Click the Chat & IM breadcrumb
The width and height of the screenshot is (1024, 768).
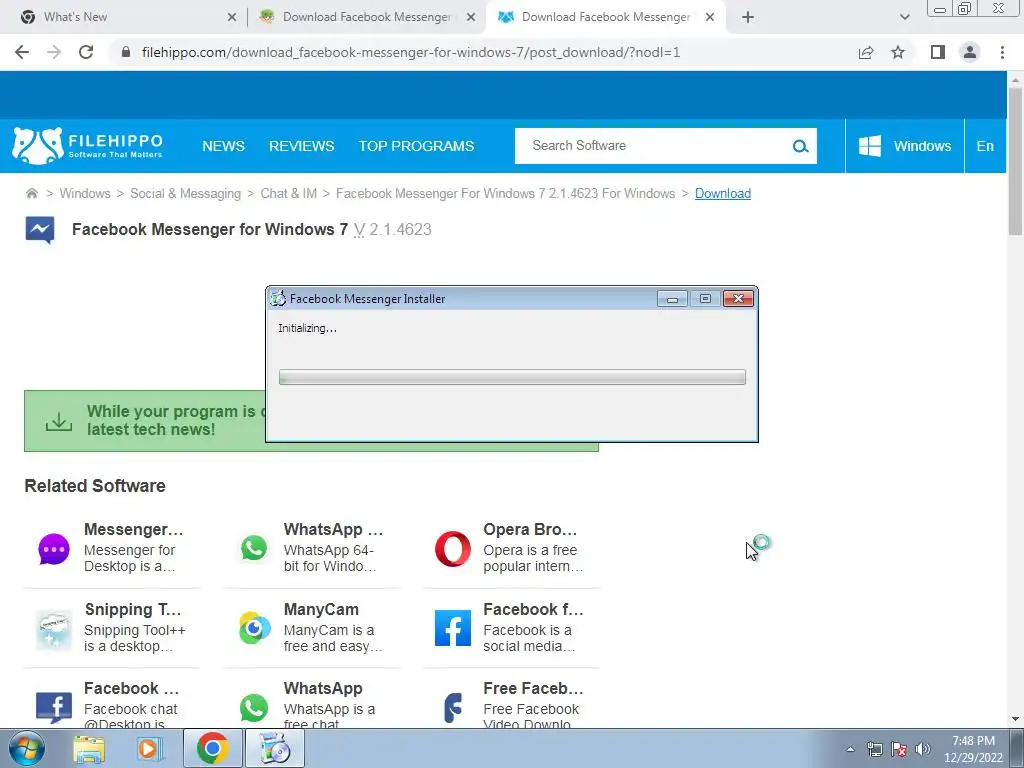[289, 193]
